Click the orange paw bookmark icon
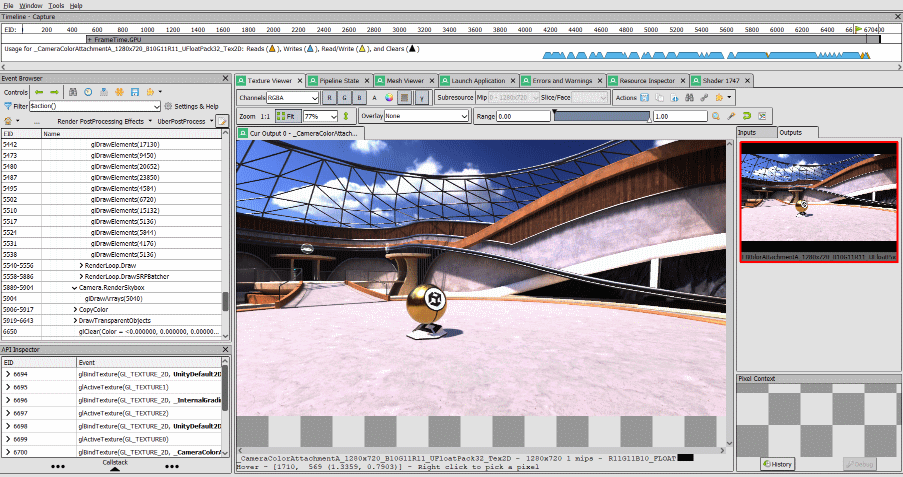The image size is (903, 477). (x=119, y=92)
